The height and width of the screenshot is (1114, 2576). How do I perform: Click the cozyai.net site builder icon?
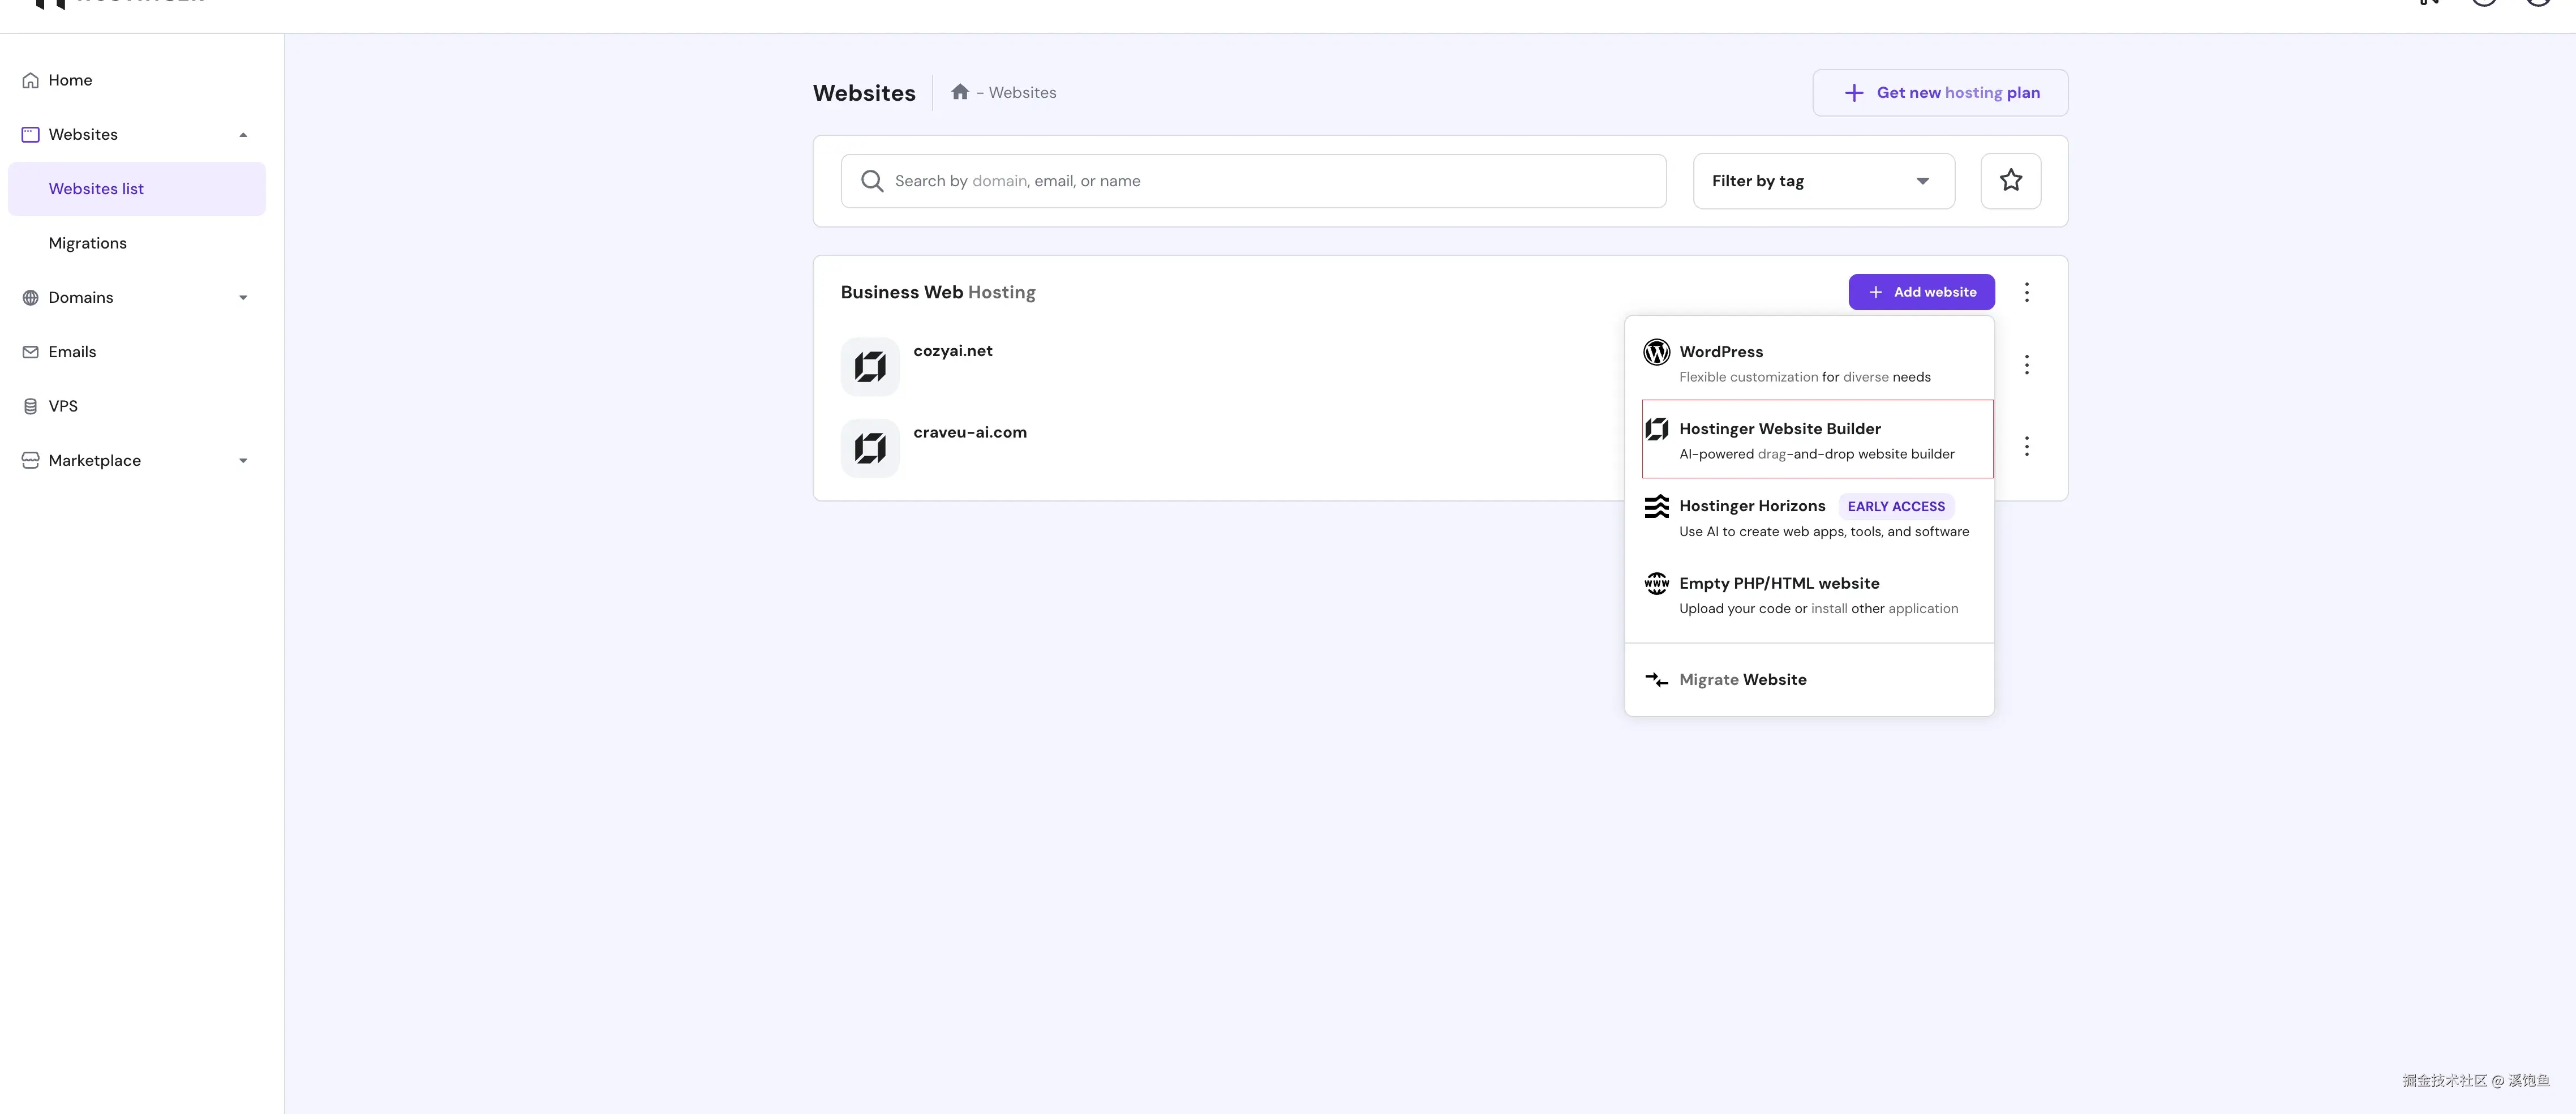click(x=869, y=367)
